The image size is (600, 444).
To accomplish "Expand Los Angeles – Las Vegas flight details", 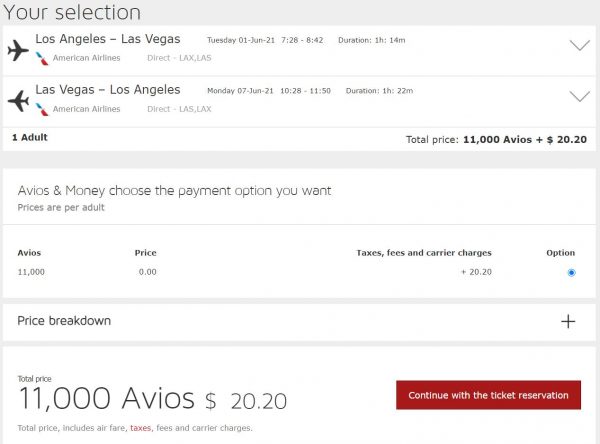I will pos(578,46).
